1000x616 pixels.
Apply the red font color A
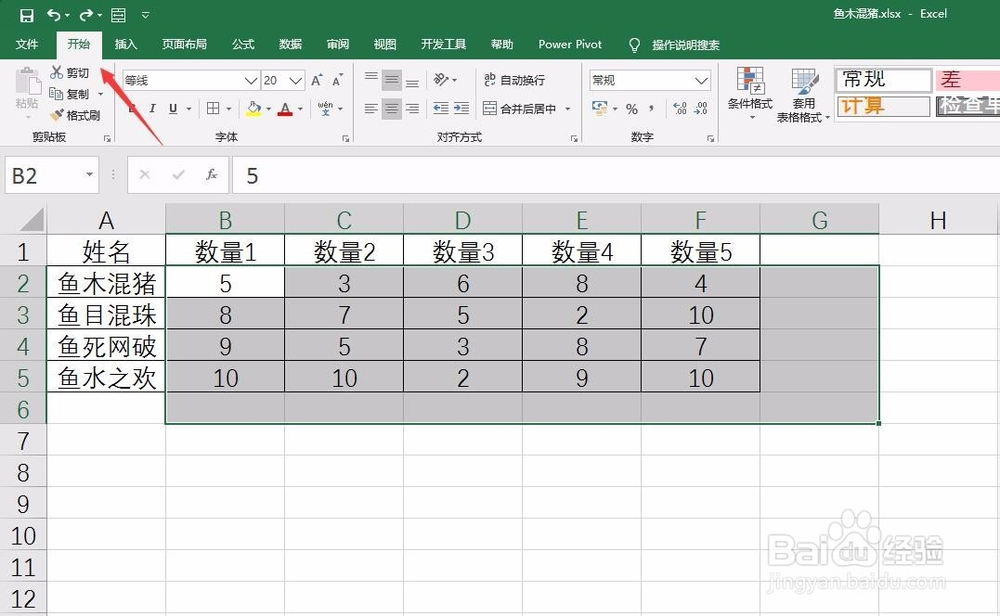[285, 108]
